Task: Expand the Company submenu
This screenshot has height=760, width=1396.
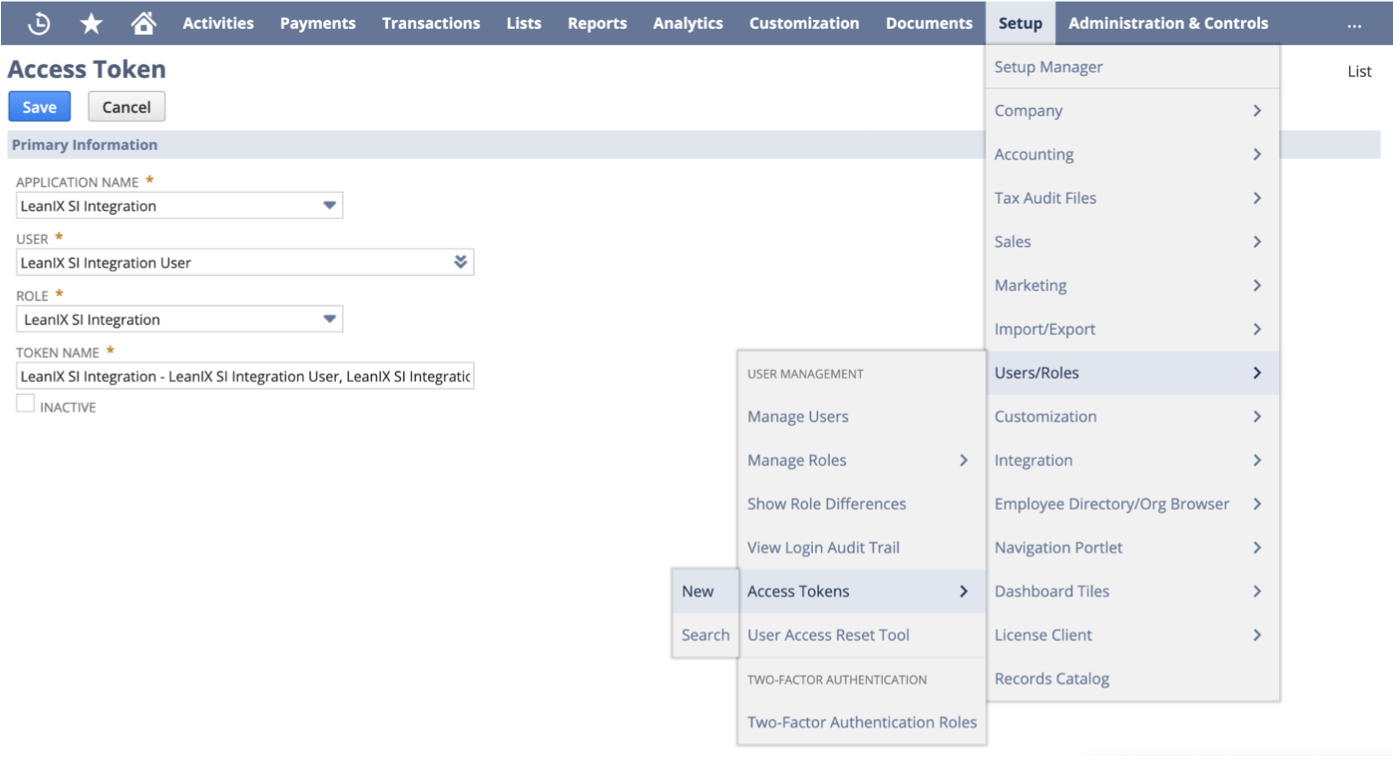Action: tap(1133, 111)
